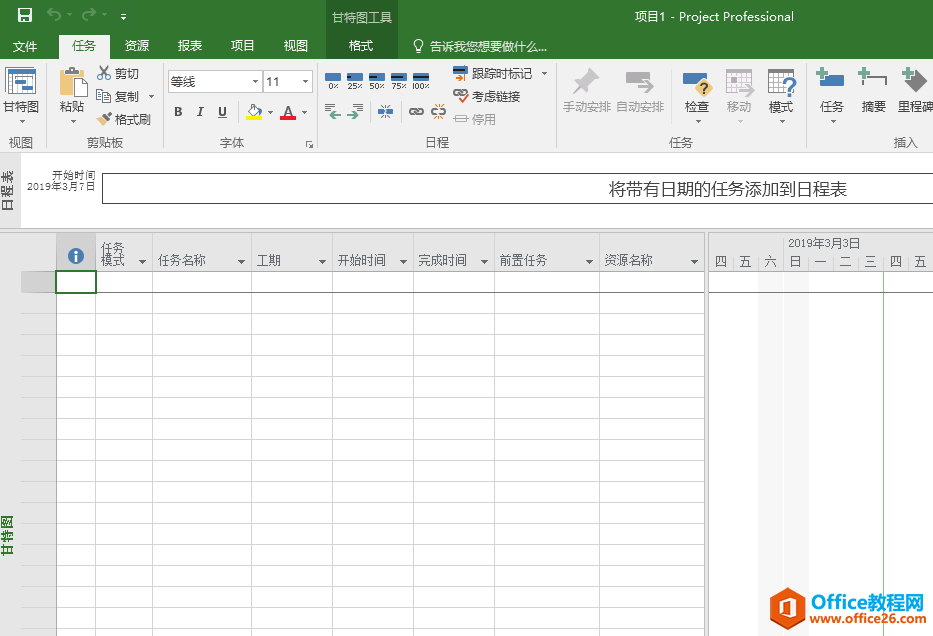Click the Link Tasks chain icon

tap(416, 112)
